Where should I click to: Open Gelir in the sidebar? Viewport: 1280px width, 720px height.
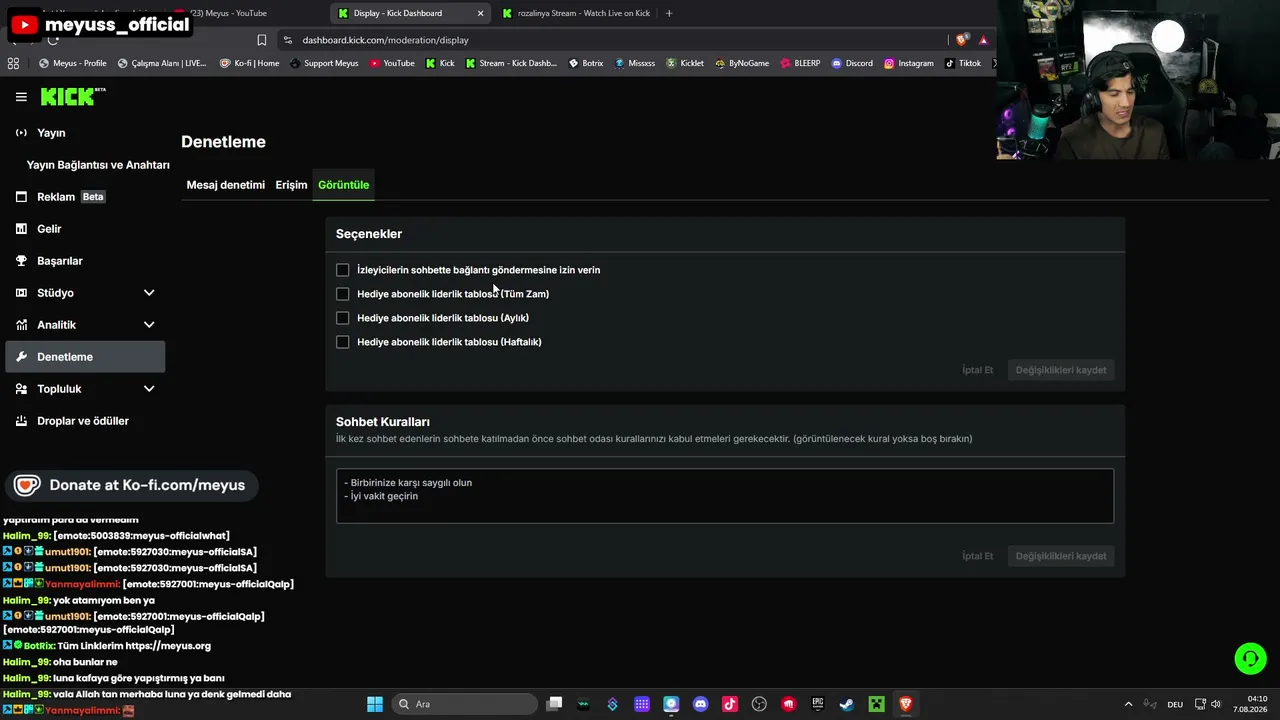coord(85,229)
